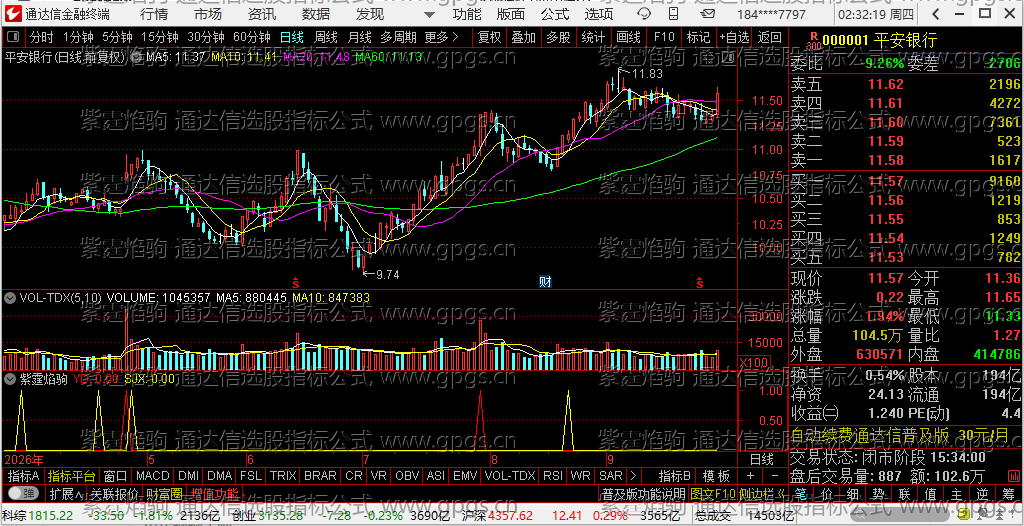Click the panel layout icon left of 分时

click(14, 37)
